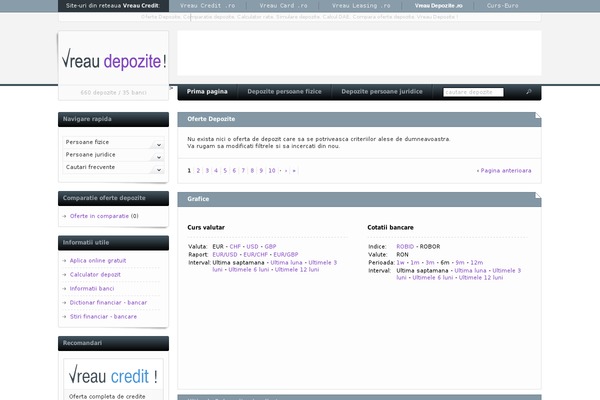Screen dimensions: 600x400
Task: Go to pagination page 5
Action: click(225, 171)
